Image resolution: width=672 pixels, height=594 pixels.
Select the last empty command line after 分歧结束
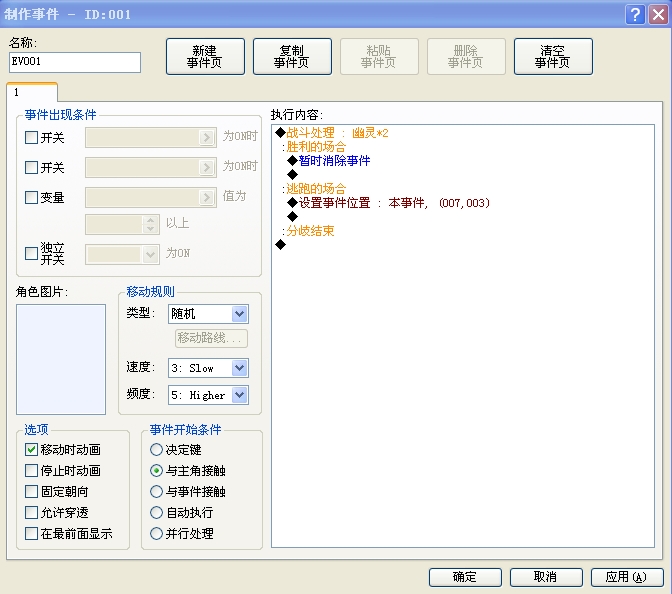(281, 245)
